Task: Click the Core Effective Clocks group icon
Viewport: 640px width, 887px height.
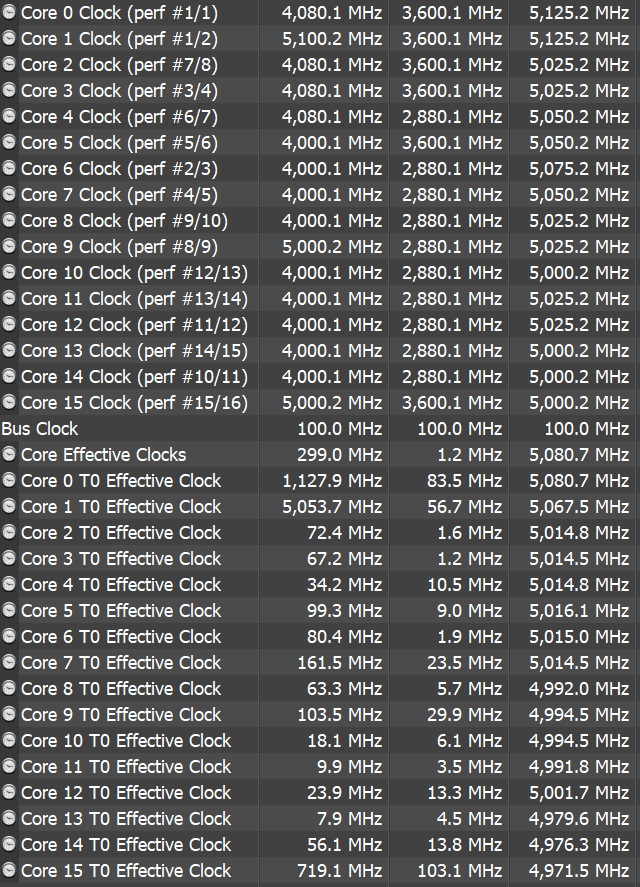Action: click(x=8, y=455)
